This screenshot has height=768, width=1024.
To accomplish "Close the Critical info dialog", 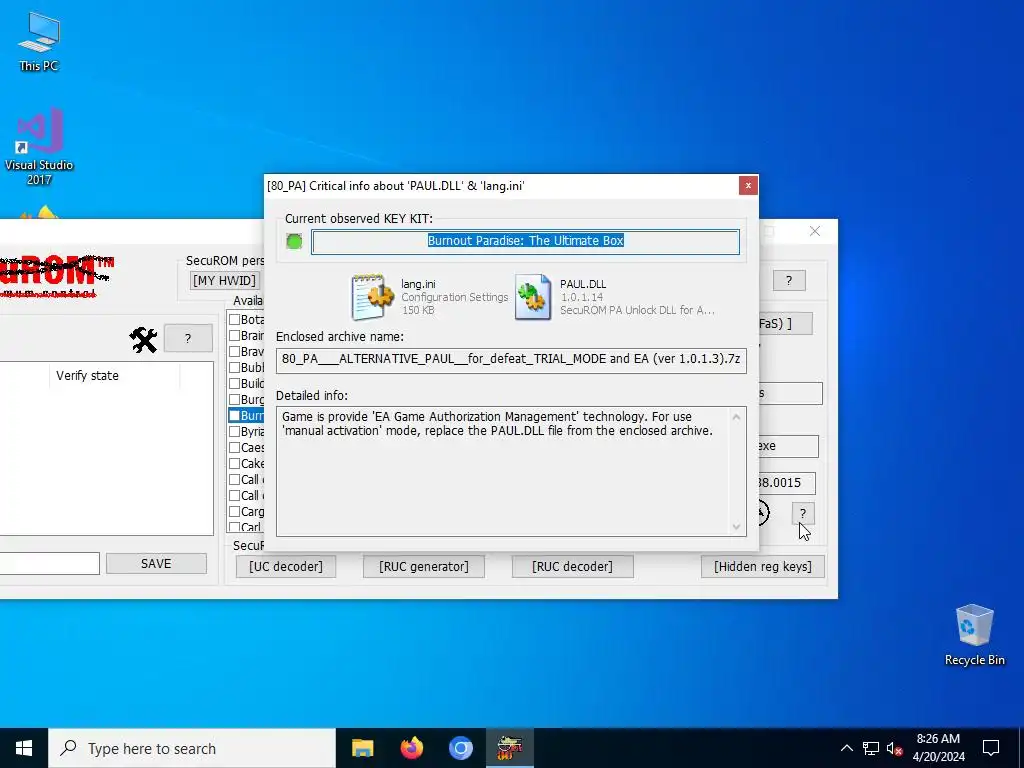I will [x=748, y=185].
